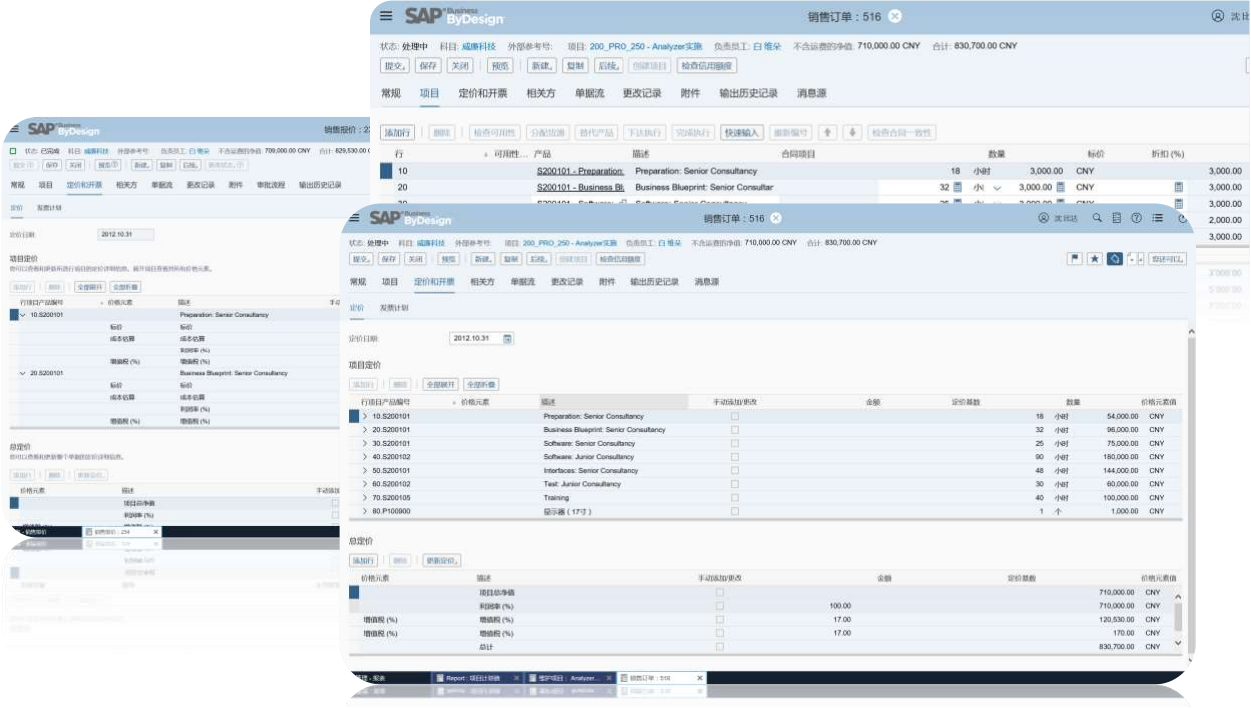Tick manual-change checkbox for Business Blueprint row
The height and width of the screenshot is (708, 1251).
pos(735,430)
